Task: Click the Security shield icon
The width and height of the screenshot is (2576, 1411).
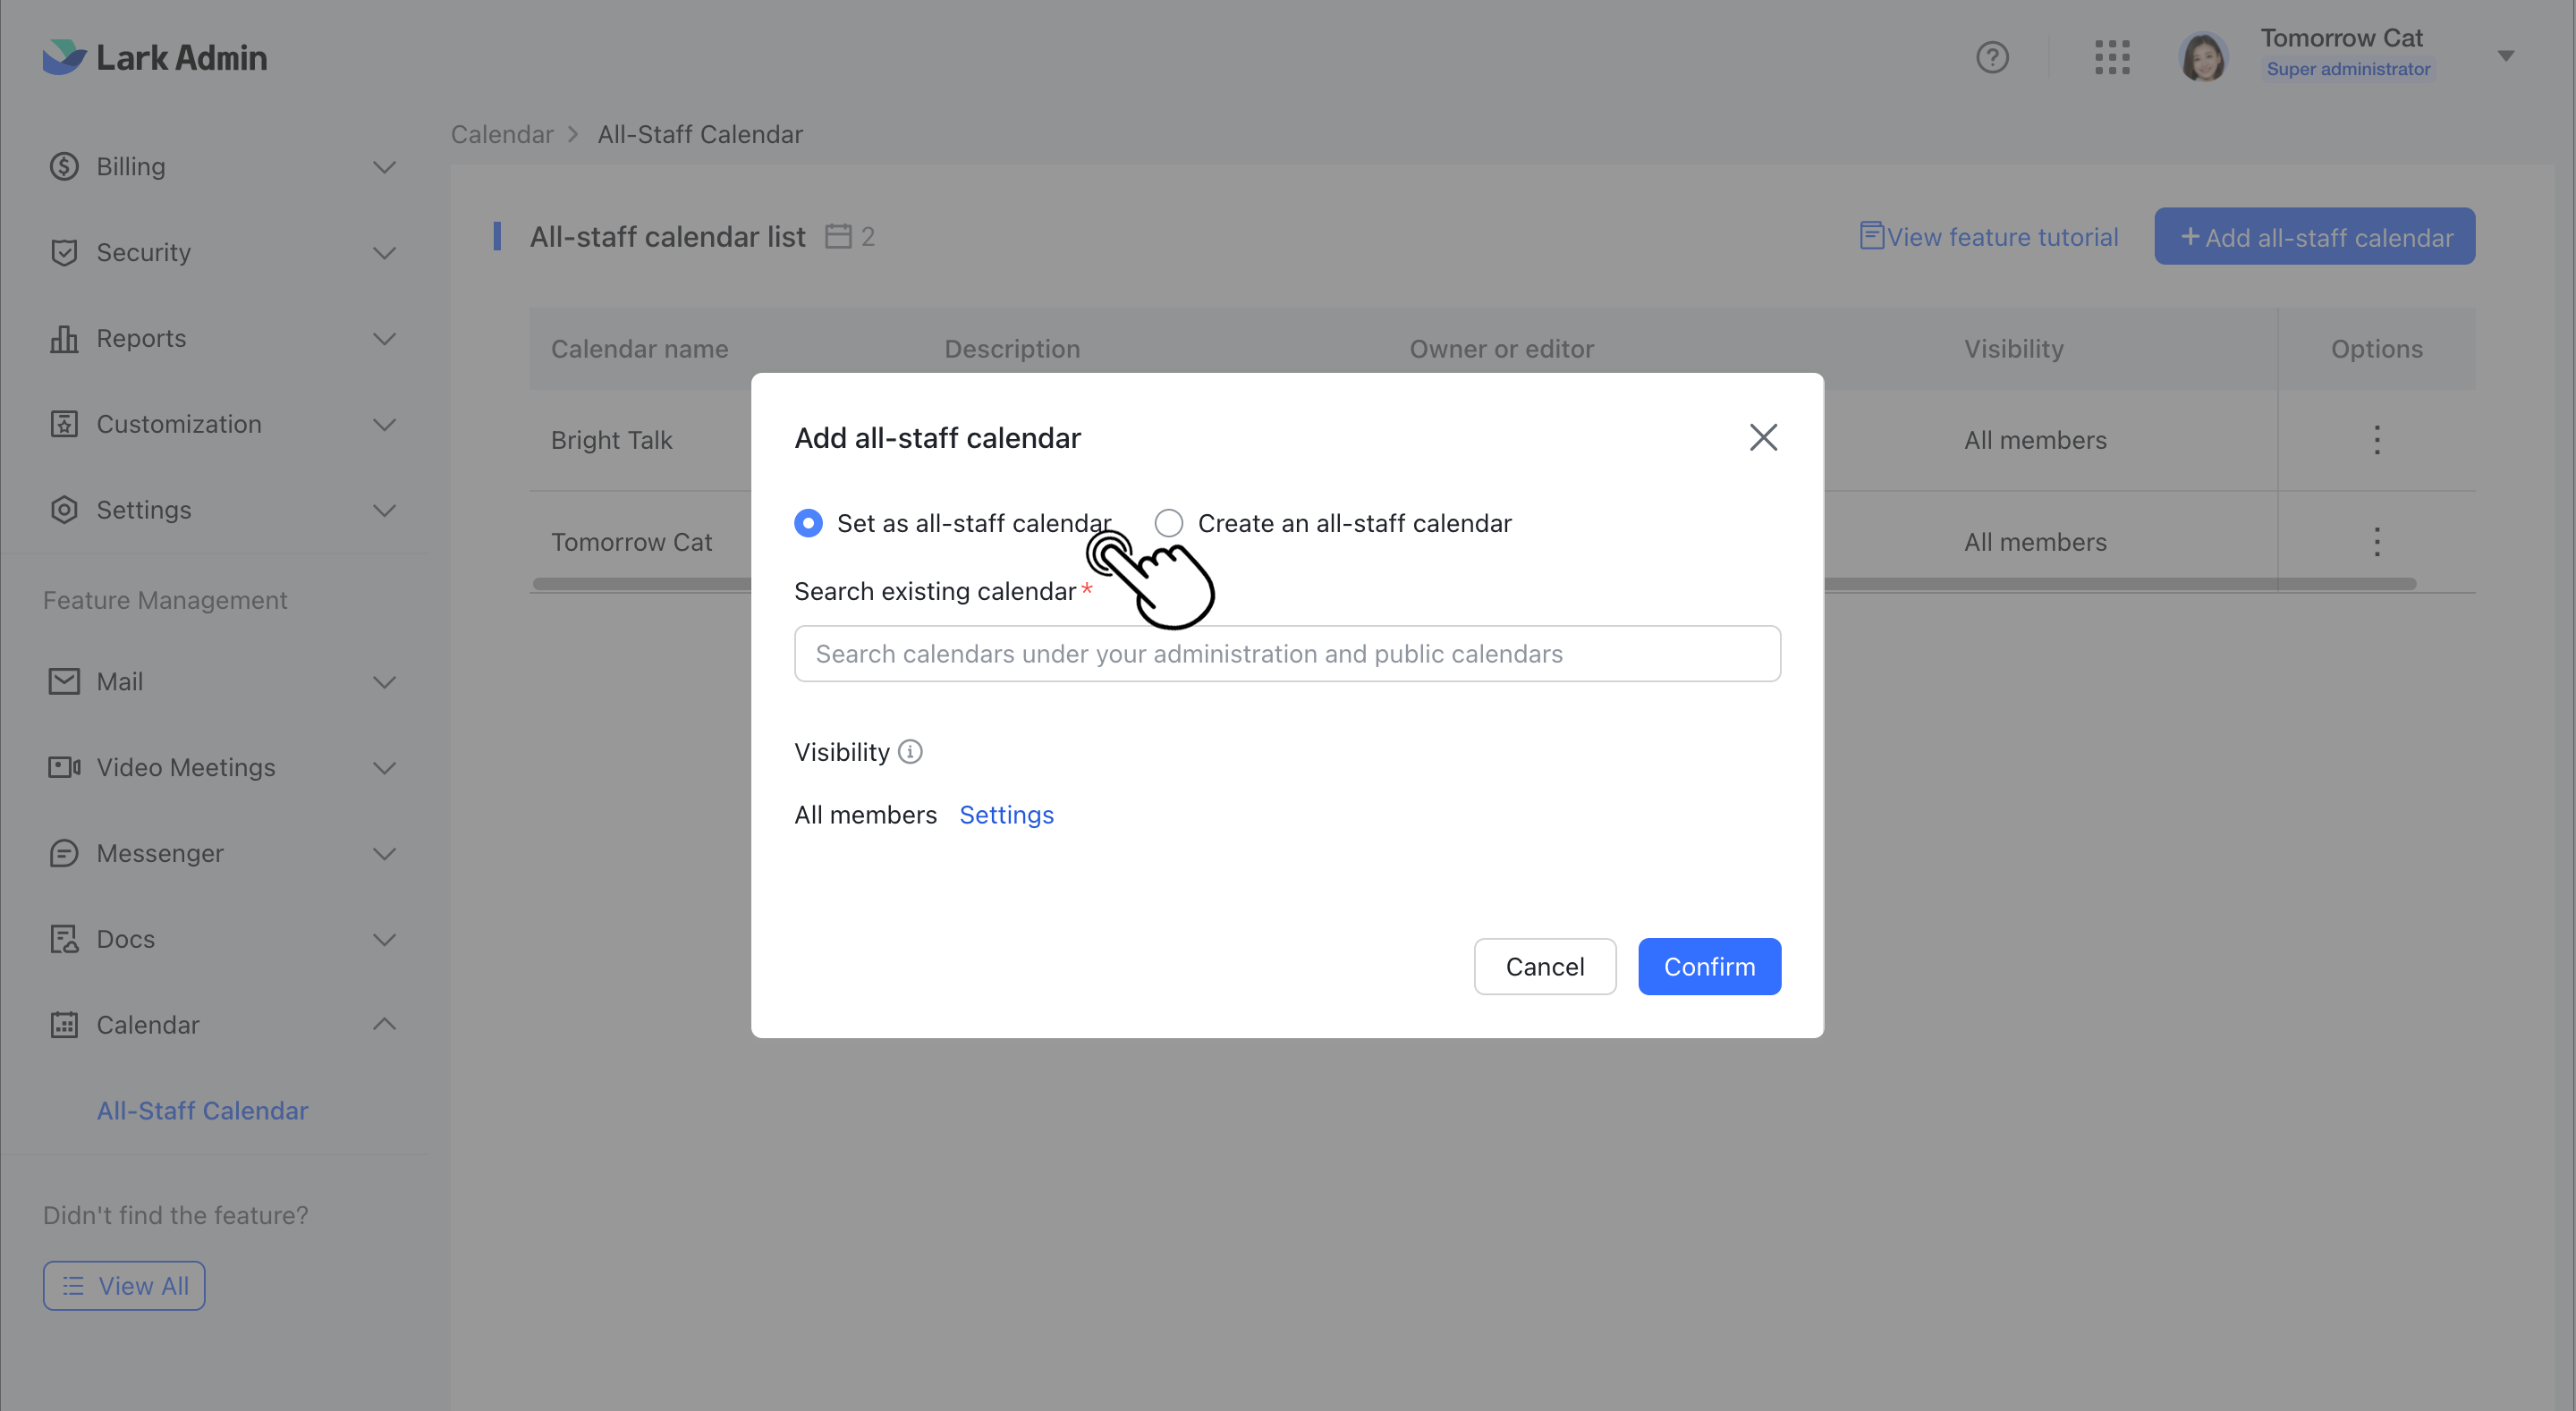Action: point(63,252)
